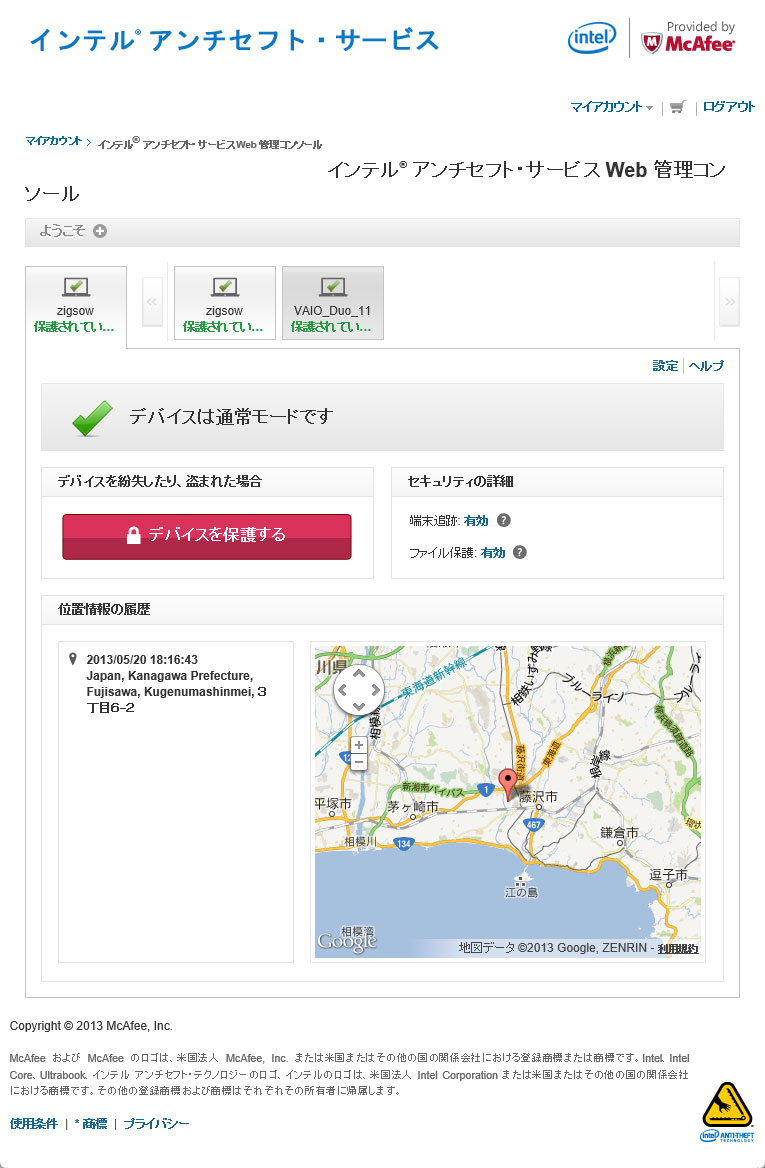The height and width of the screenshot is (1168, 765).
Task: Click 有効 link next to ファイル保護
Action: click(x=493, y=553)
